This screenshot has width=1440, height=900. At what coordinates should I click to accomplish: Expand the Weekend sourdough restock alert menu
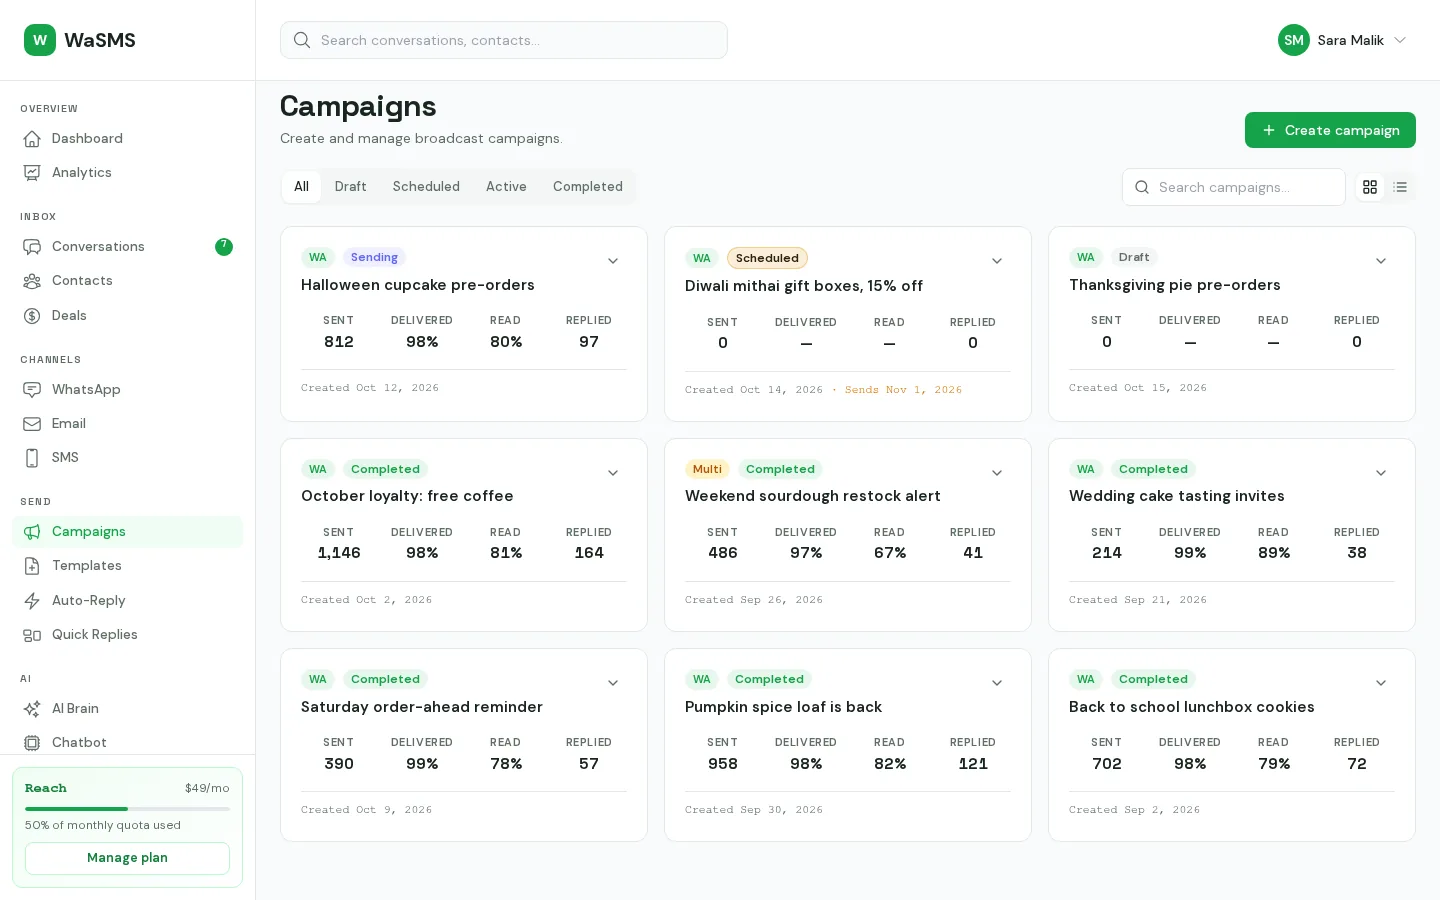coord(997,473)
